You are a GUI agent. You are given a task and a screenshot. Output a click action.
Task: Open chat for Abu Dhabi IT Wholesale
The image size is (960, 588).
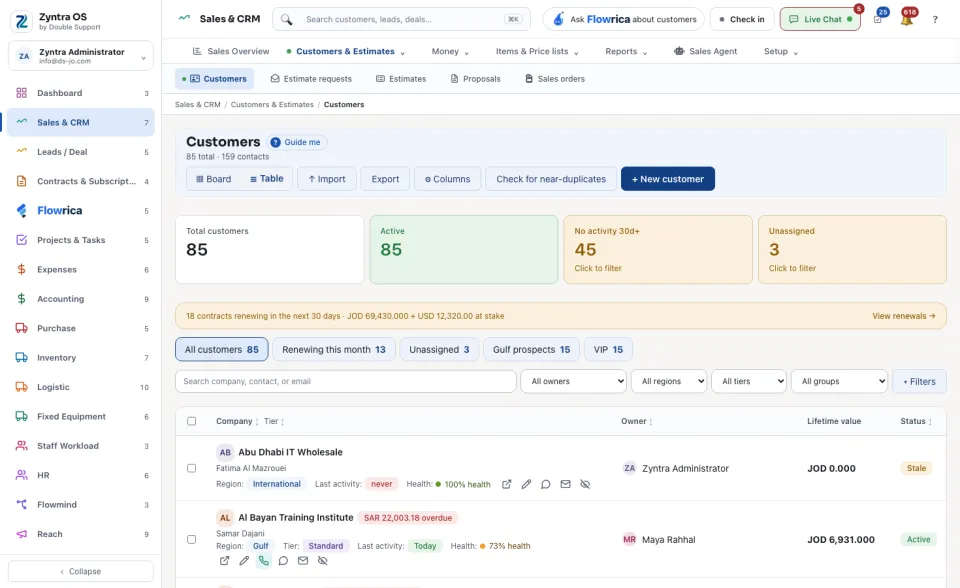coord(546,484)
